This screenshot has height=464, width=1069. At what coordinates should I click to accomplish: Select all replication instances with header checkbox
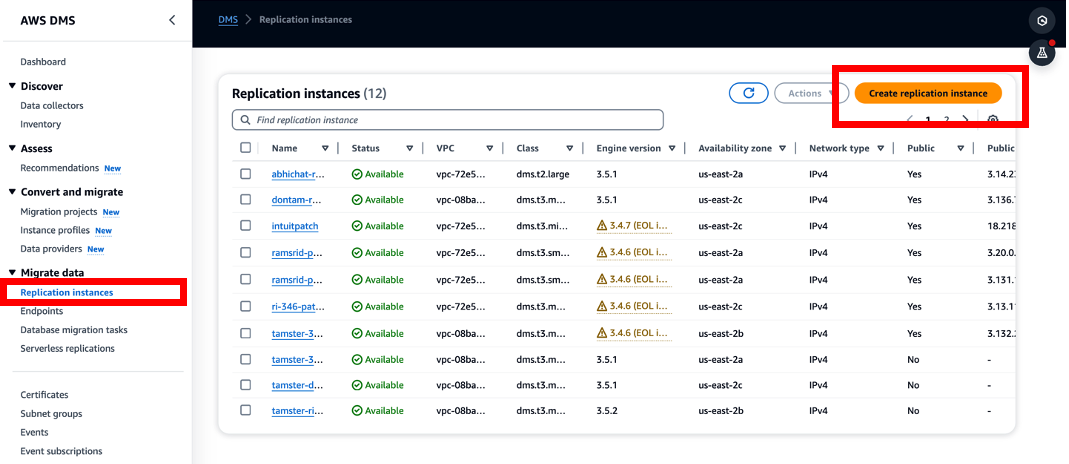(245, 147)
